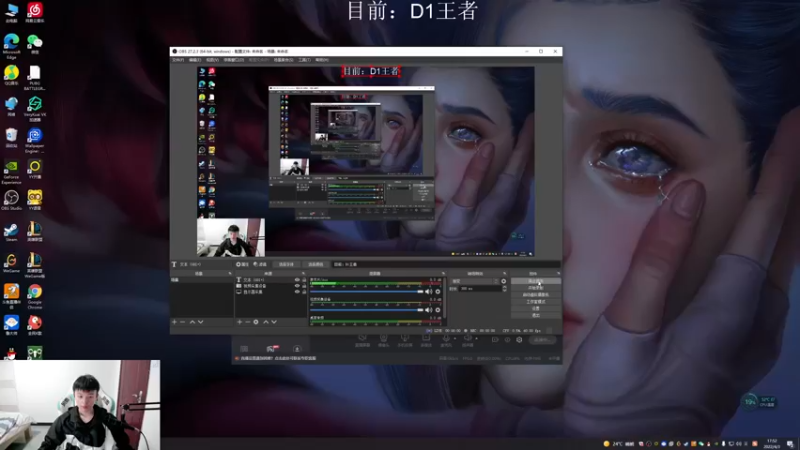Adjust transition duration stepper arrows
Image resolution: width=800 pixels, height=450 pixels.
click(x=505, y=288)
